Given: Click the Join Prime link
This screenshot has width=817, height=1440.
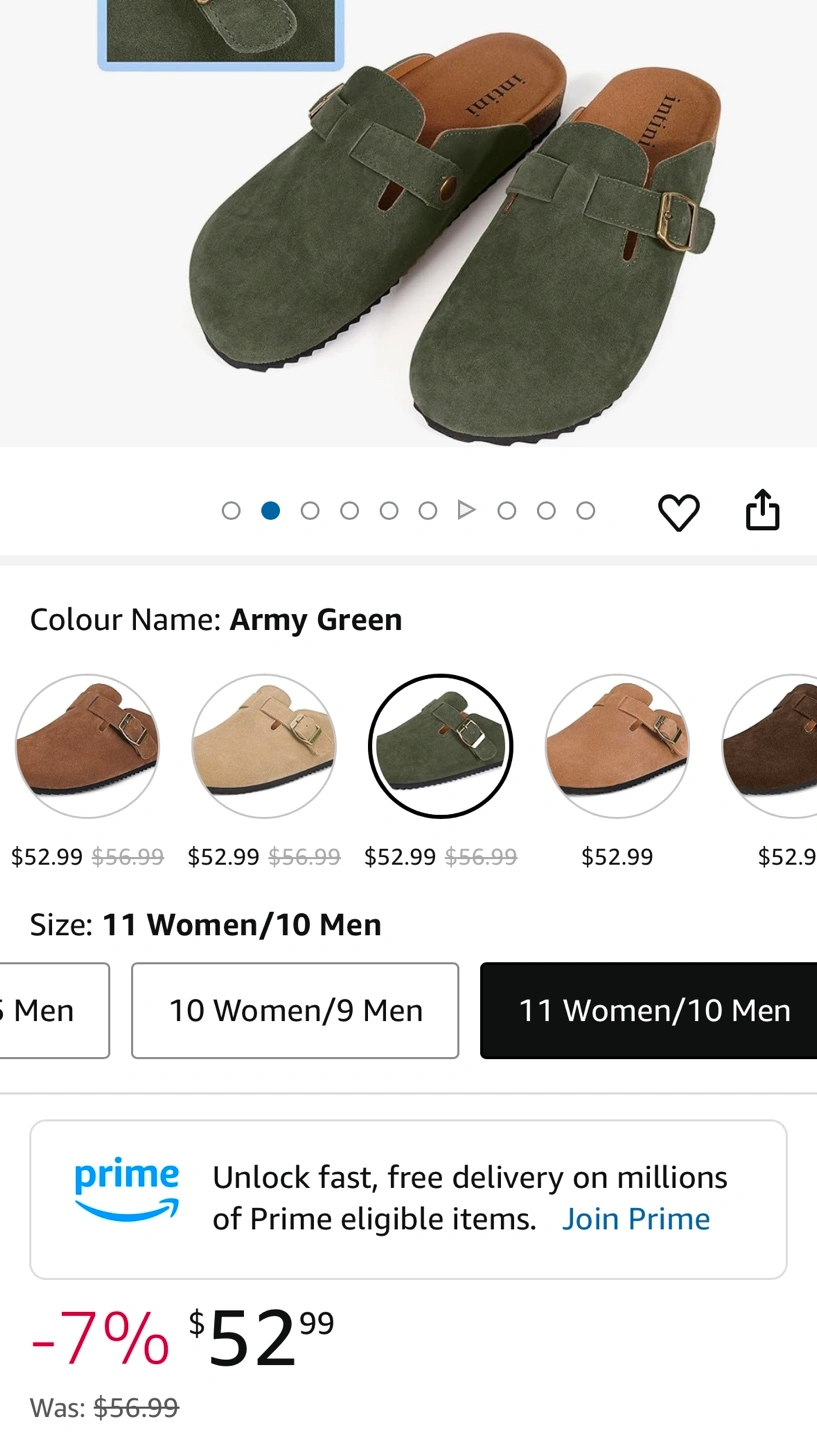Looking at the screenshot, I should tap(636, 1219).
